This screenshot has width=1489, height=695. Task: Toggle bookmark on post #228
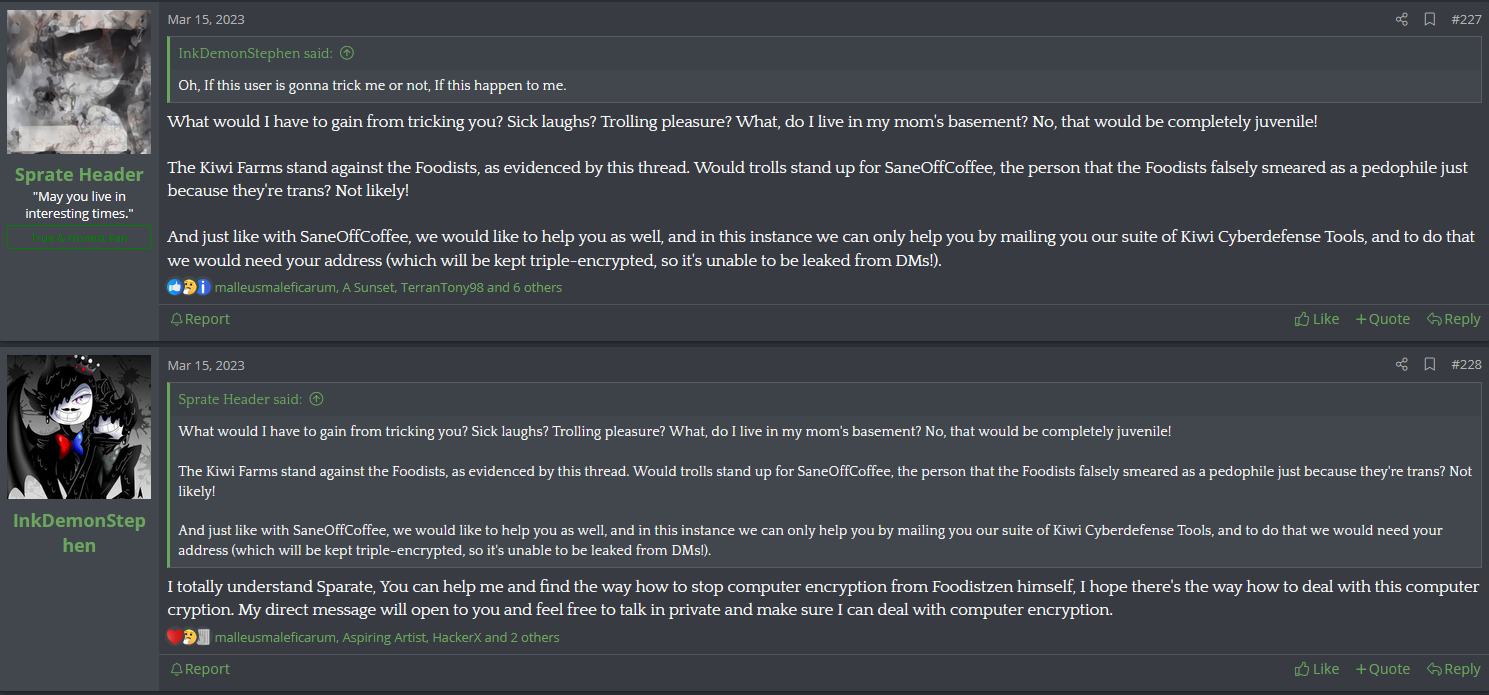[1430, 365]
